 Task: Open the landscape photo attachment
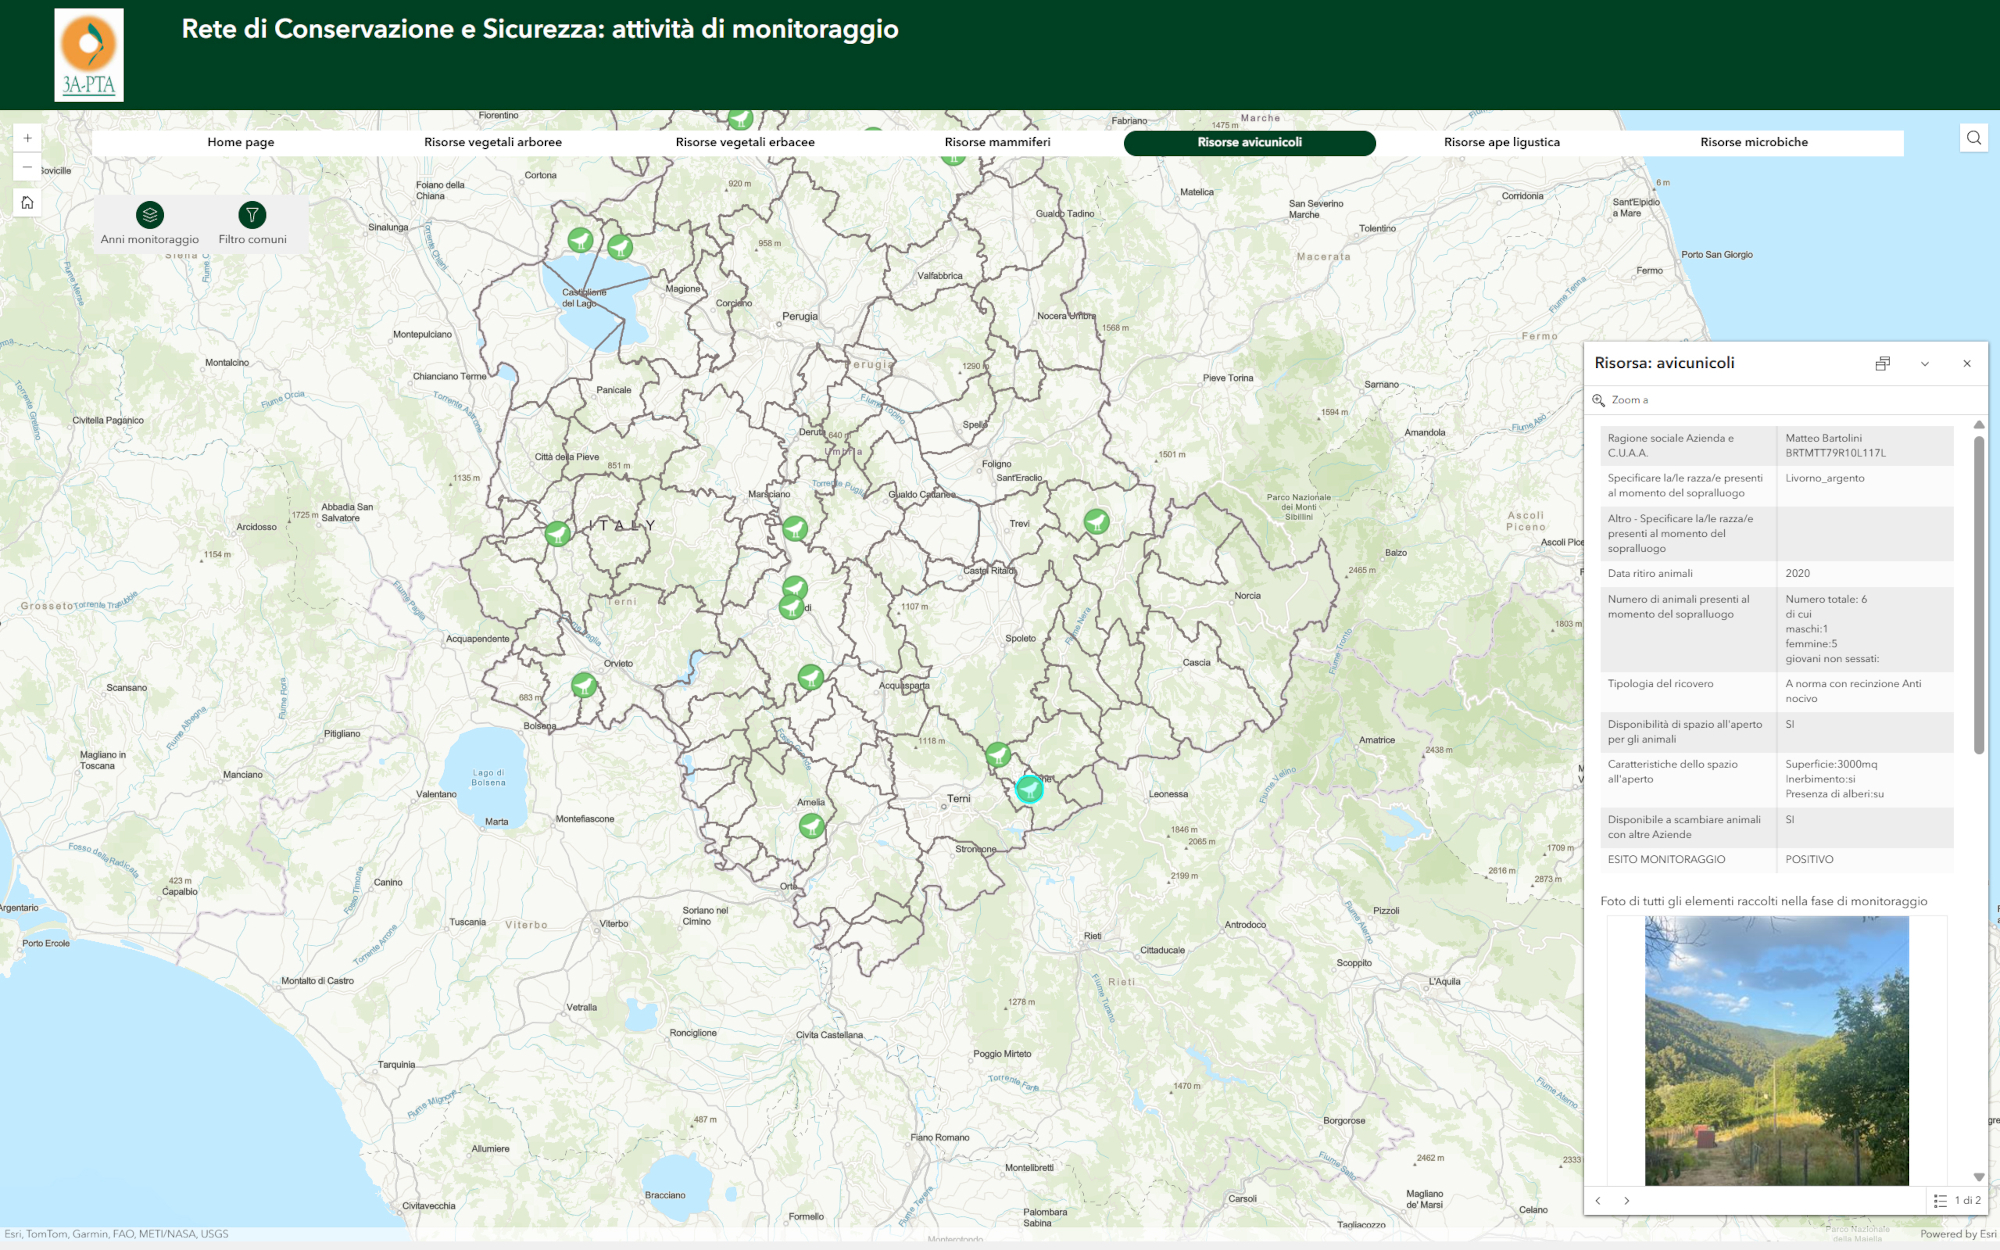[x=1776, y=1050]
